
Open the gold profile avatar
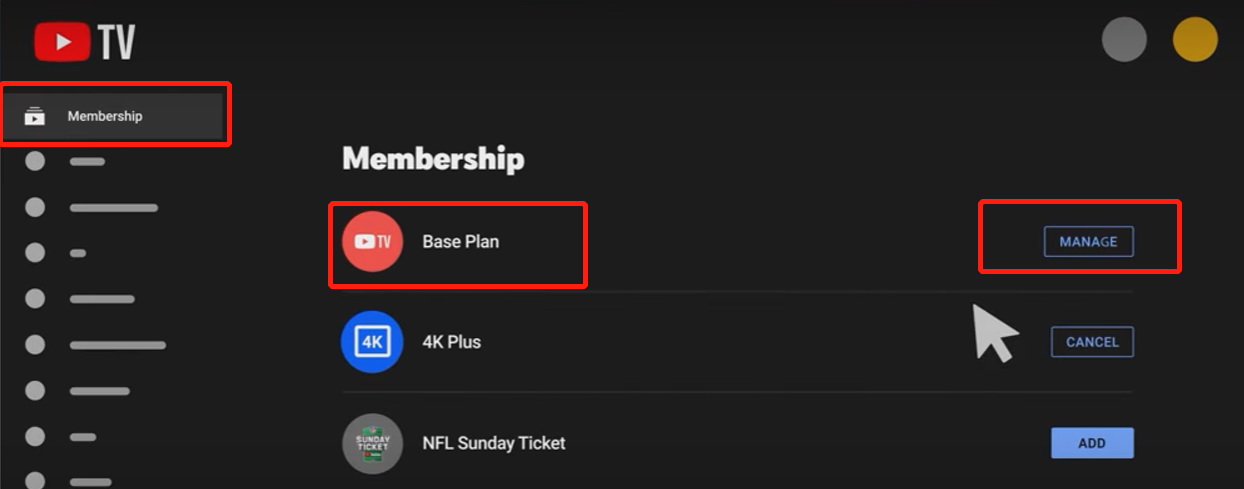click(1195, 40)
